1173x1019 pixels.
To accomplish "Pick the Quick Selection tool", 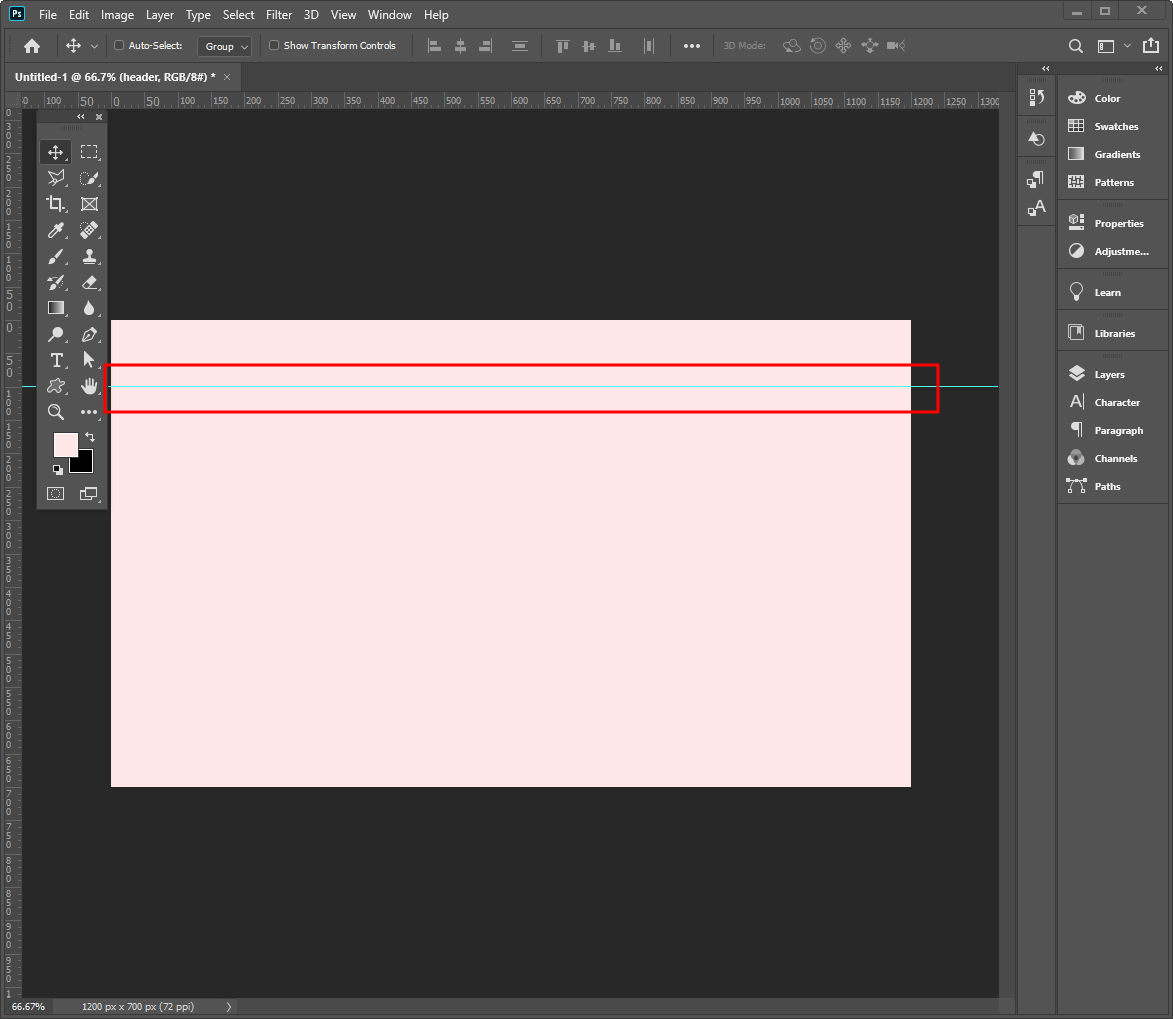I will click(x=89, y=178).
